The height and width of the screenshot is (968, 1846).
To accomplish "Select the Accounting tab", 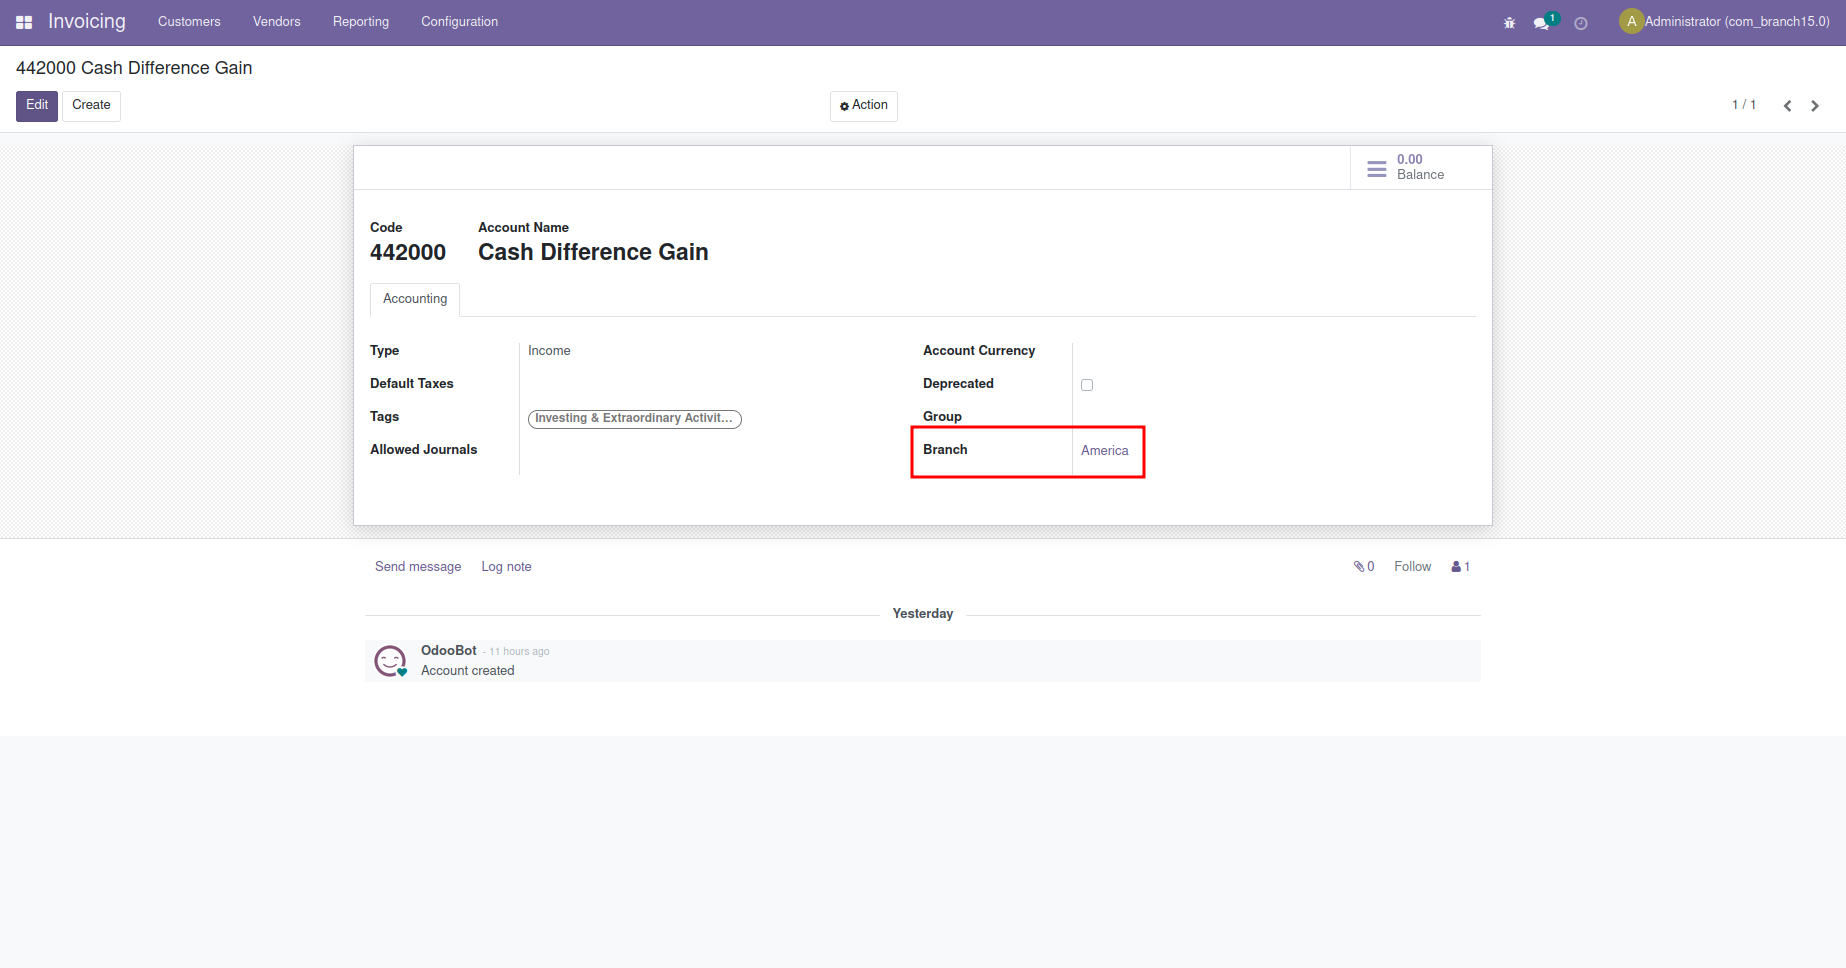I will point(415,299).
